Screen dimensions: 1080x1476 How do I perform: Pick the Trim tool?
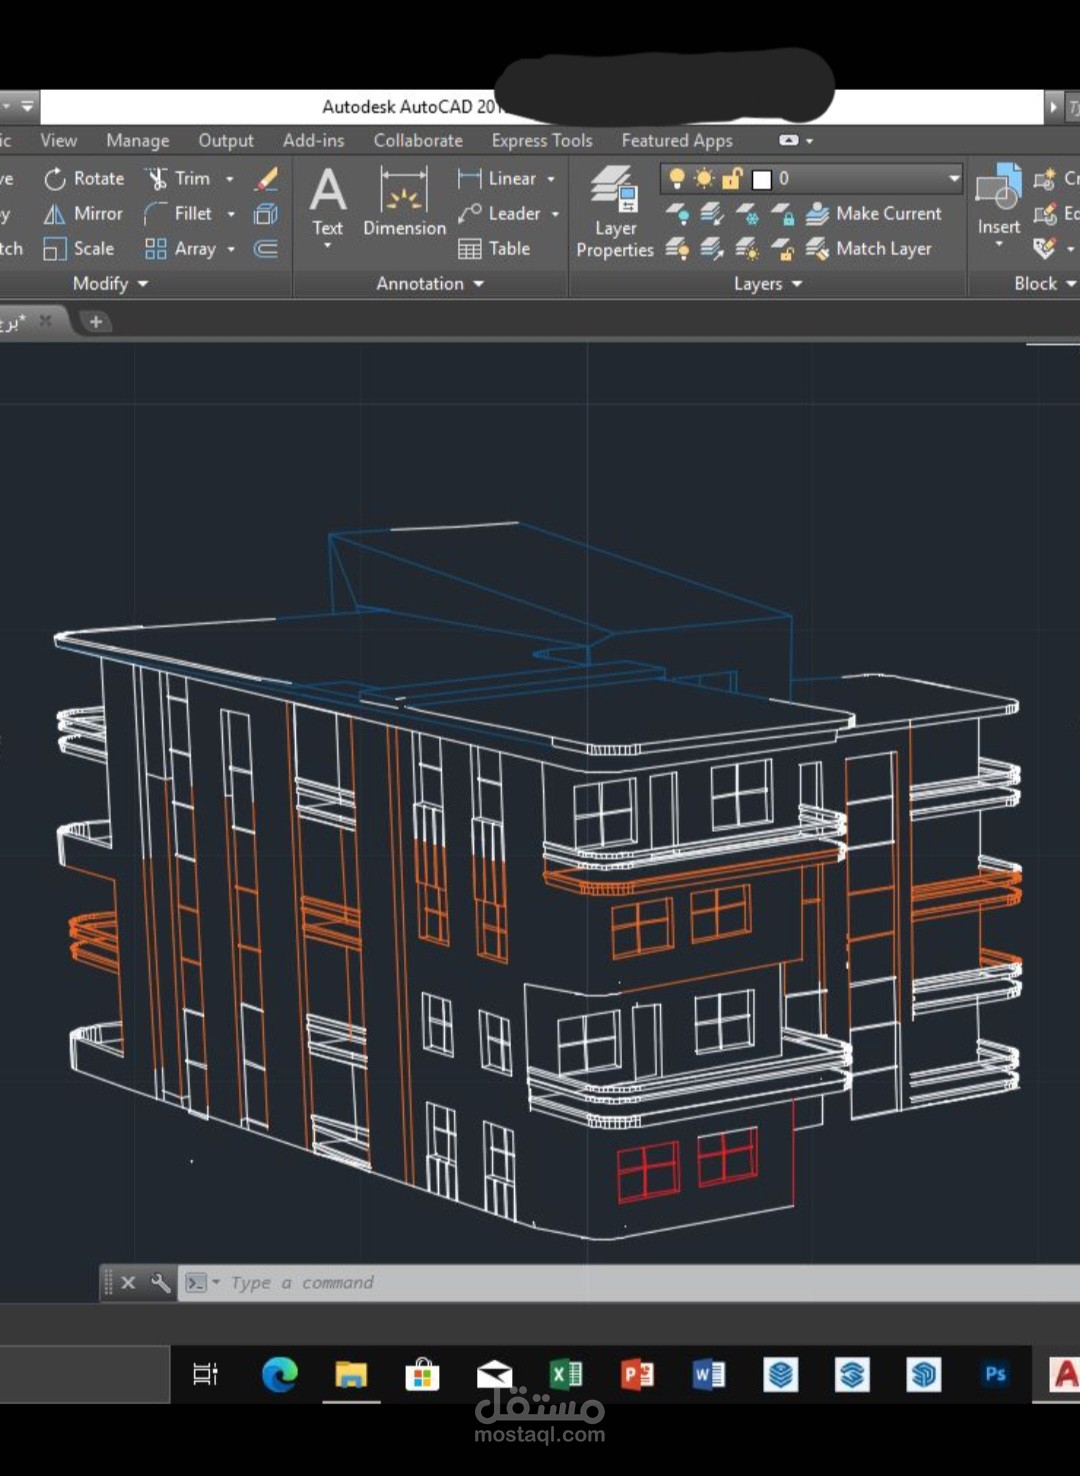[178, 179]
